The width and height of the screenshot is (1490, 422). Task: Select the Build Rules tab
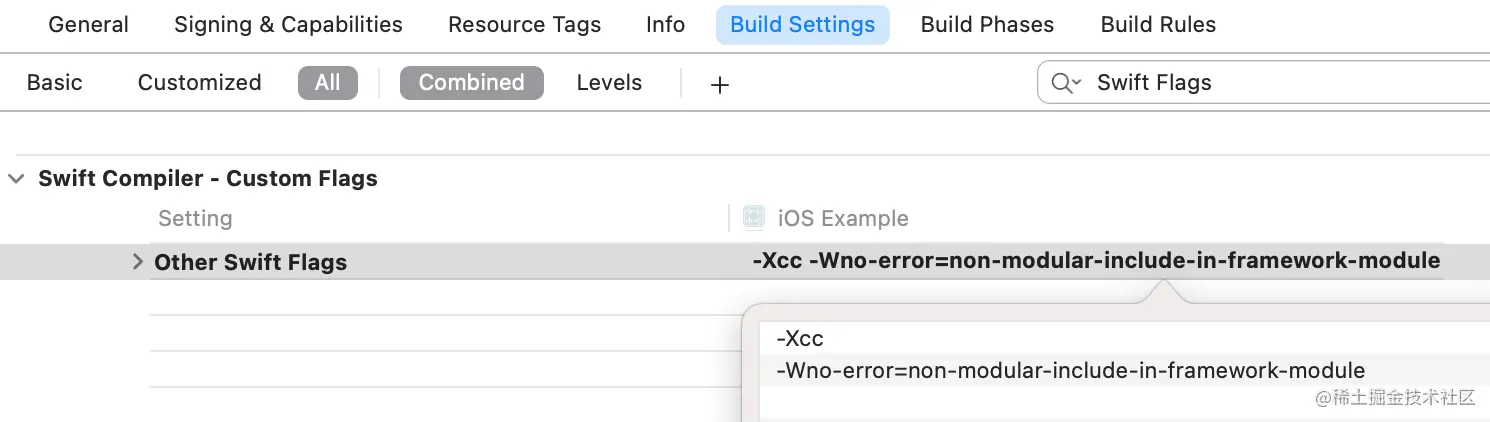1158,25
